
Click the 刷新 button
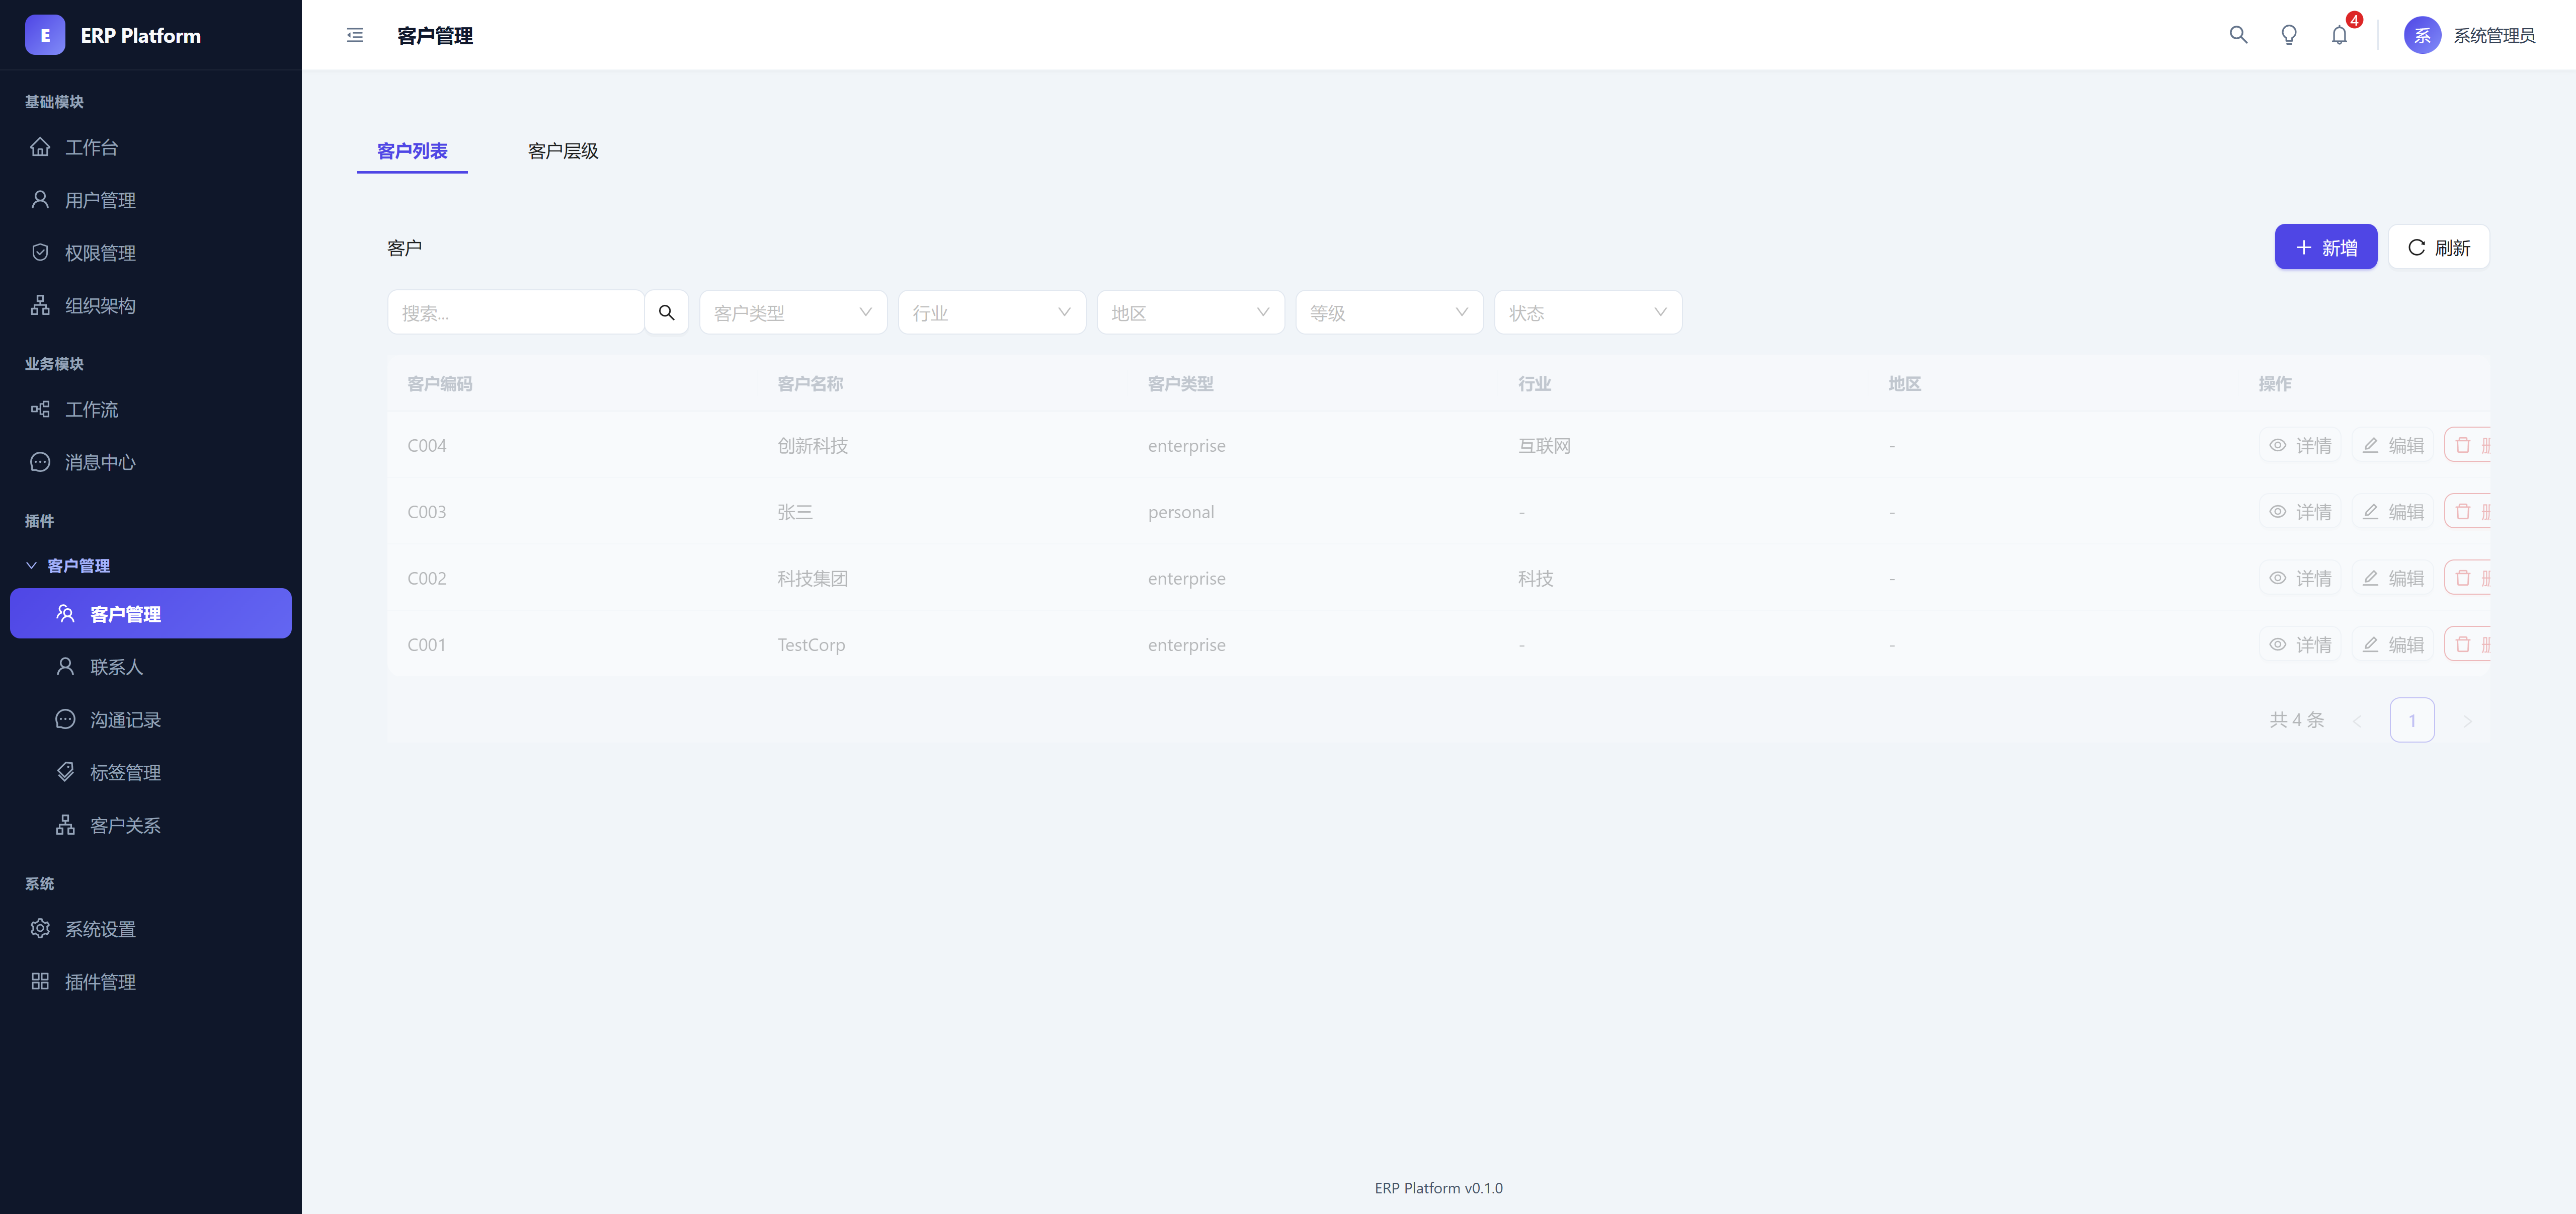tap(2438, 248)
